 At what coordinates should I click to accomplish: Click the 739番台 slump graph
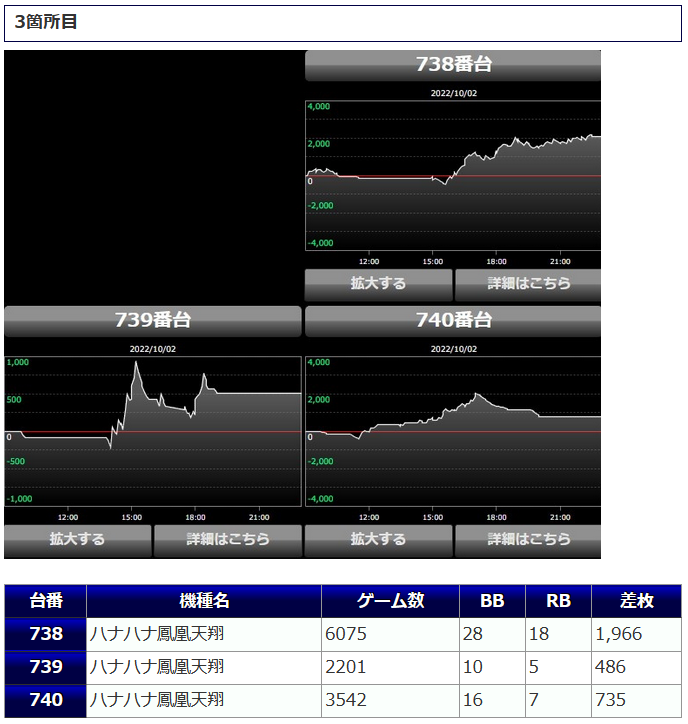153,431
